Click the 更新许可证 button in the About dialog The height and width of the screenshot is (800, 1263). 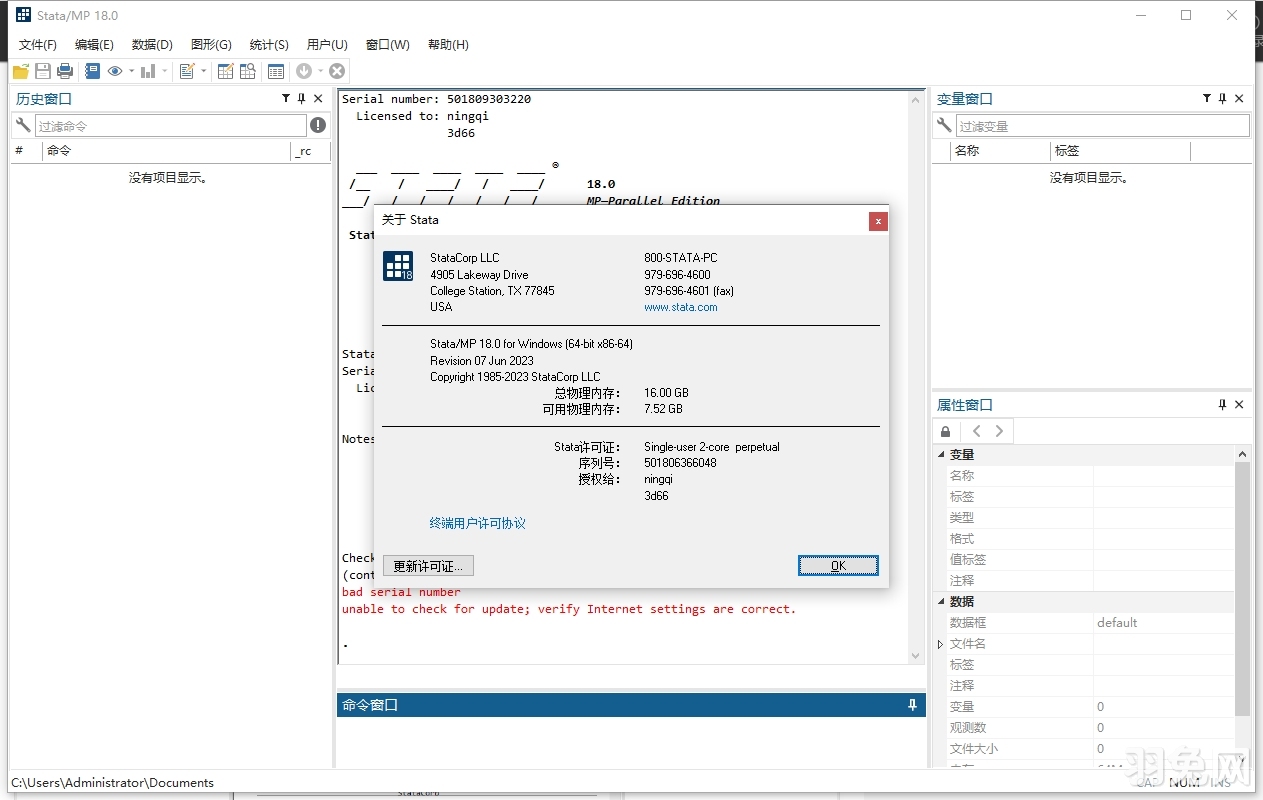pyautogui.click(x=428, y=565)
